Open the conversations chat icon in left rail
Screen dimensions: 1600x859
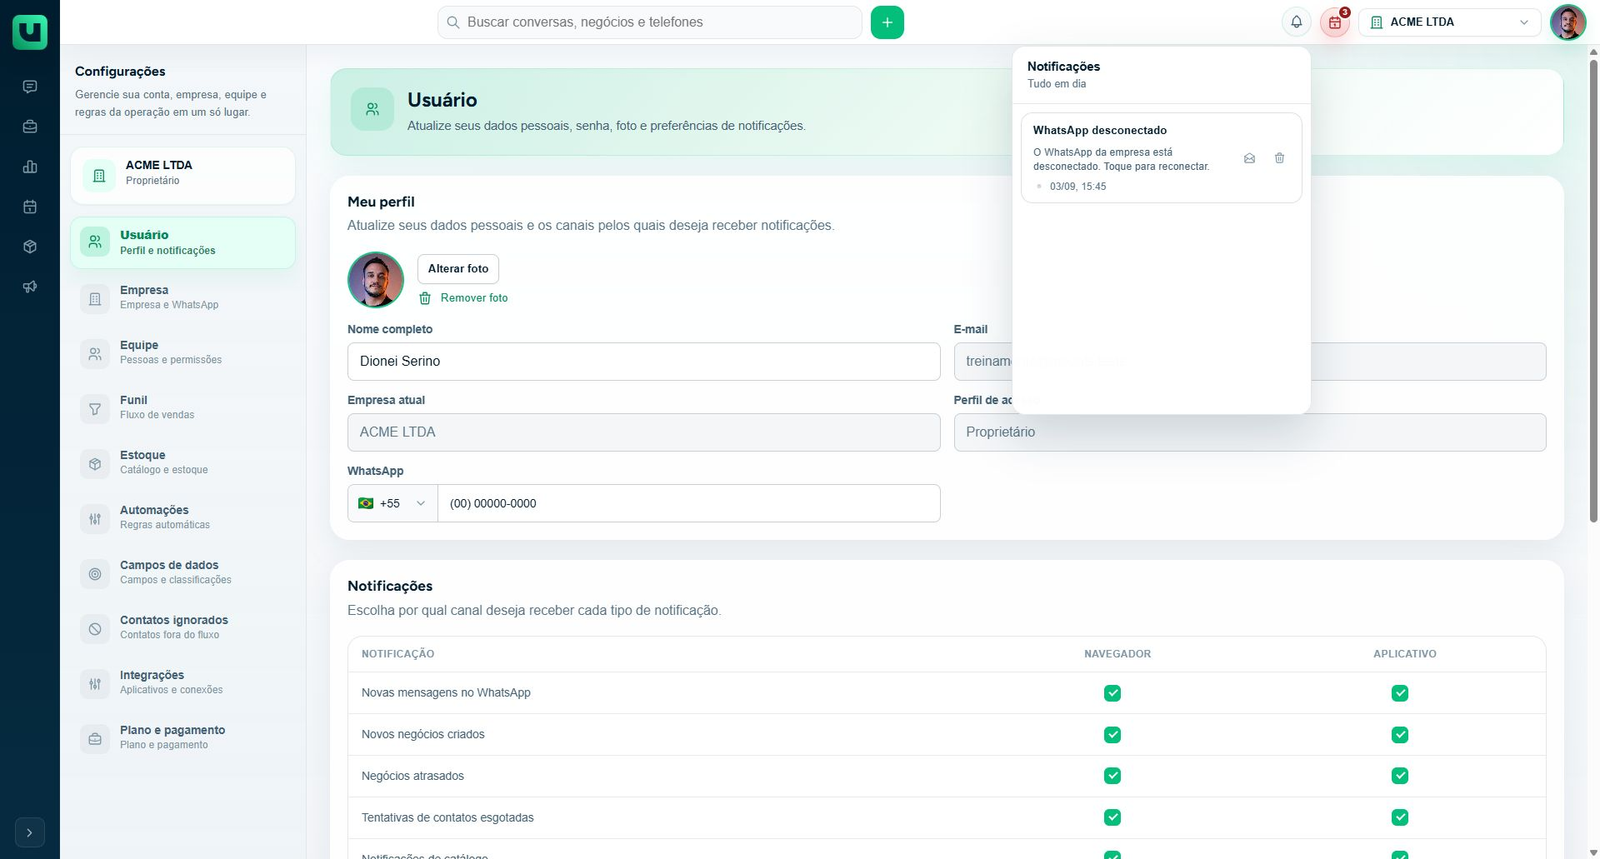pyautogui.click(x=30, y=87)
